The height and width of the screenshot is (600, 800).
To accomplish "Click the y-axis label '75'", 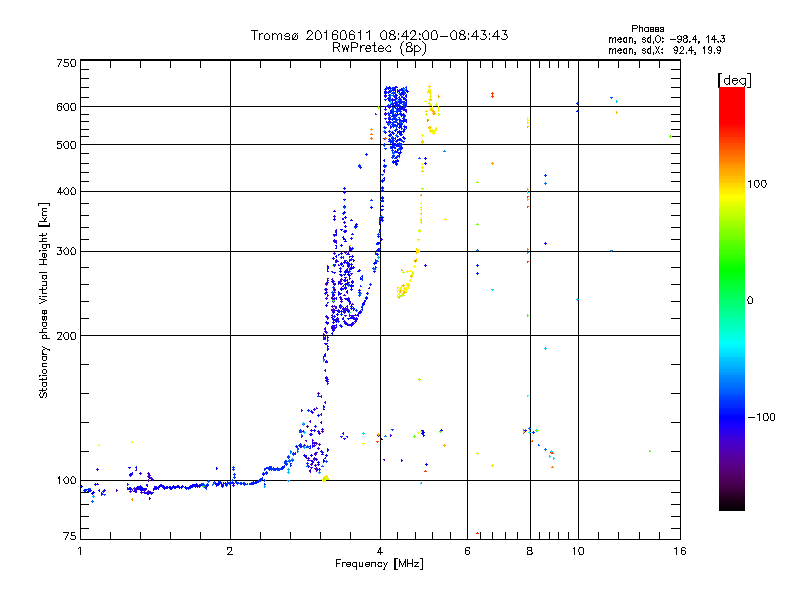I will [x=70, y=536].
